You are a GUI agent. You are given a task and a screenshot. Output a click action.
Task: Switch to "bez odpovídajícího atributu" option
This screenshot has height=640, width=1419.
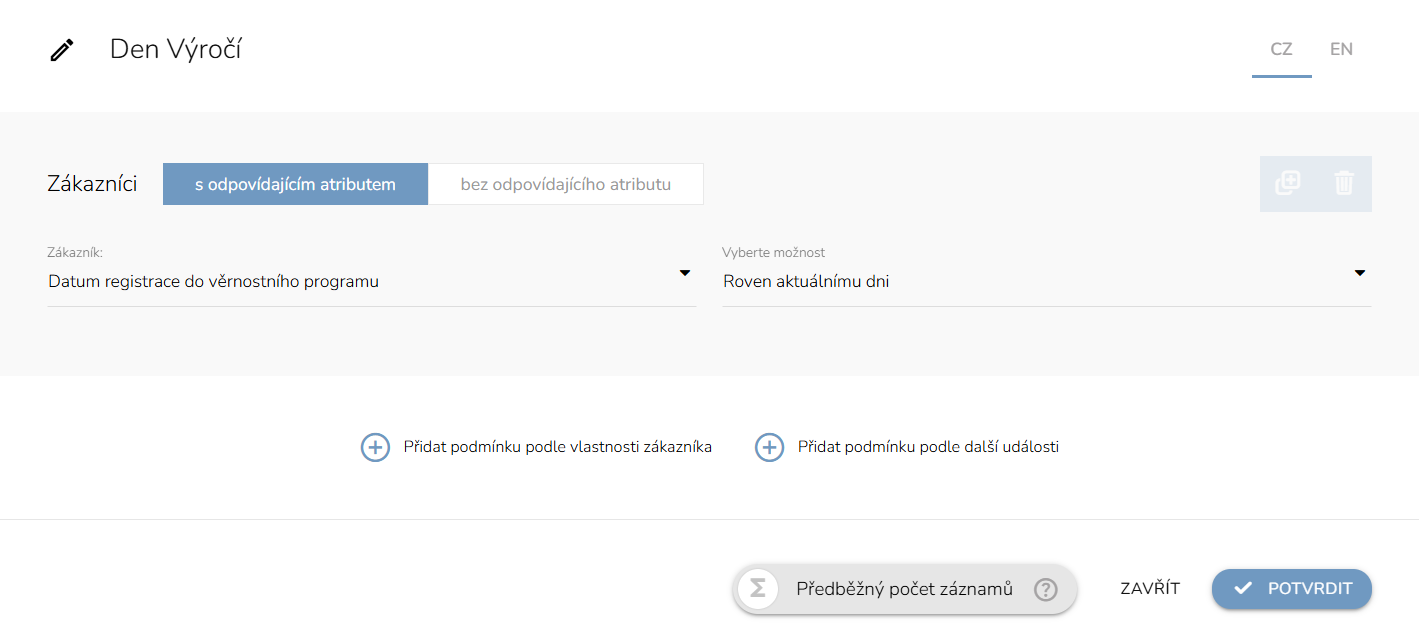566,184
